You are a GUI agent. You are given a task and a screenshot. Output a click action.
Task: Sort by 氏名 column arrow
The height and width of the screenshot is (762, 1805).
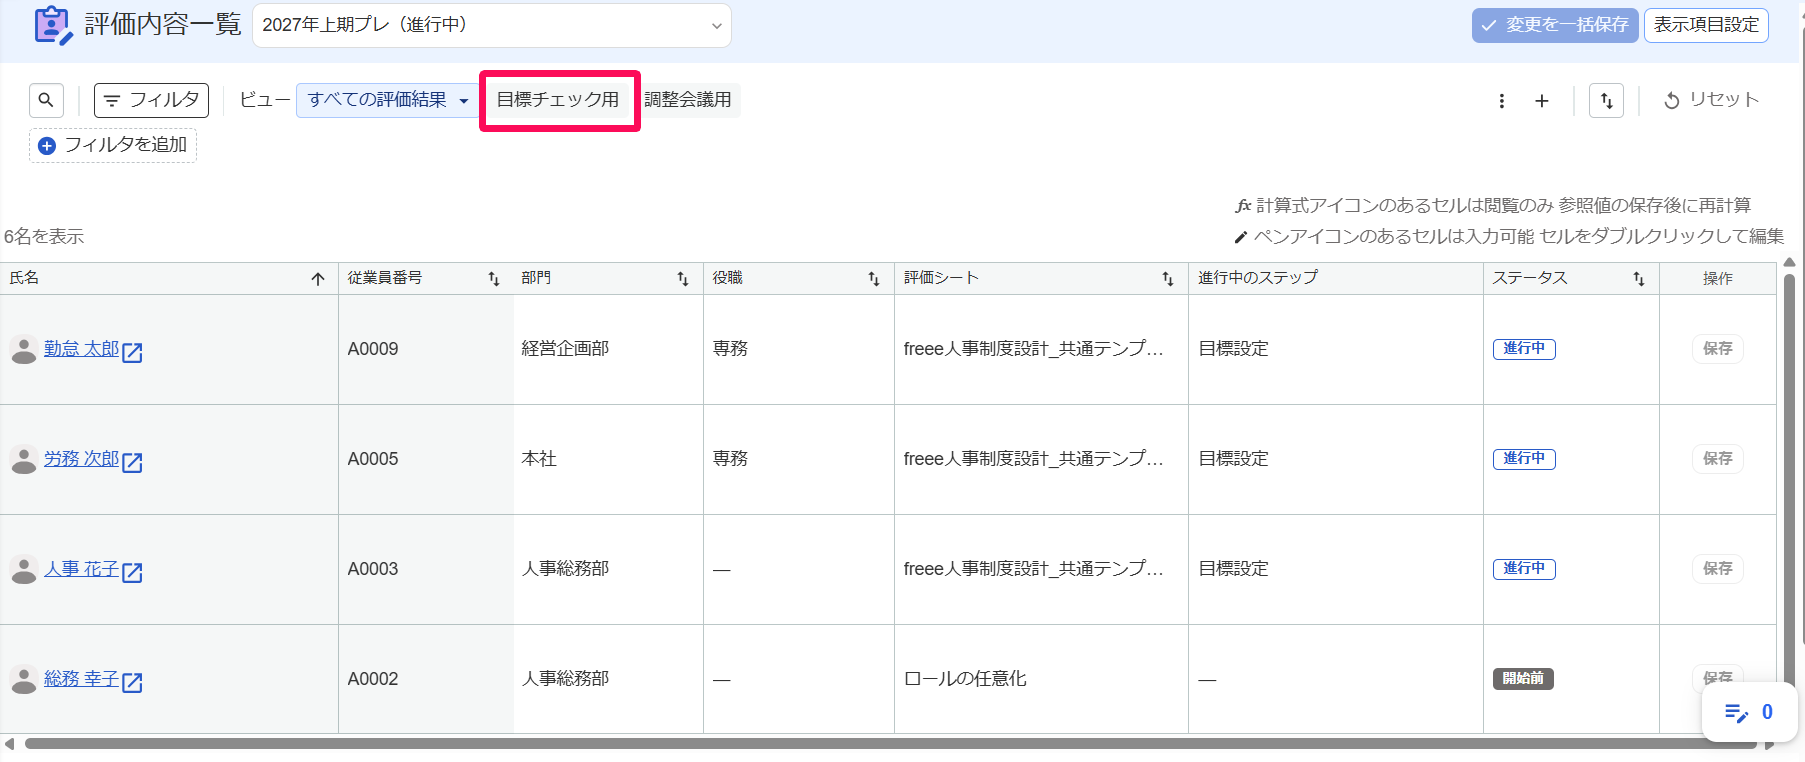point(318,279)
